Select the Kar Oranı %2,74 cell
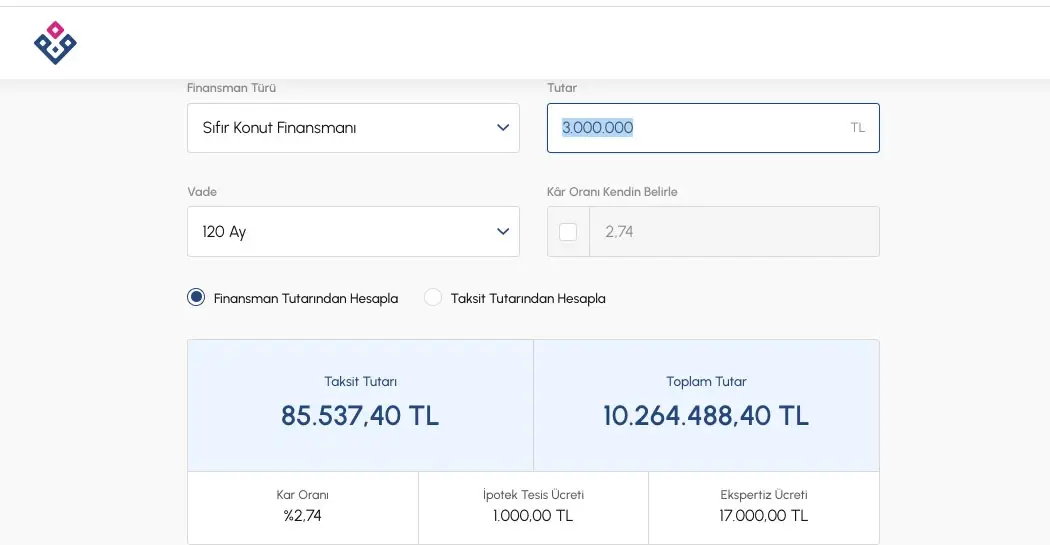Image resolution: width=1050 pixels, height=545 pixels. (x=302, y=507)
